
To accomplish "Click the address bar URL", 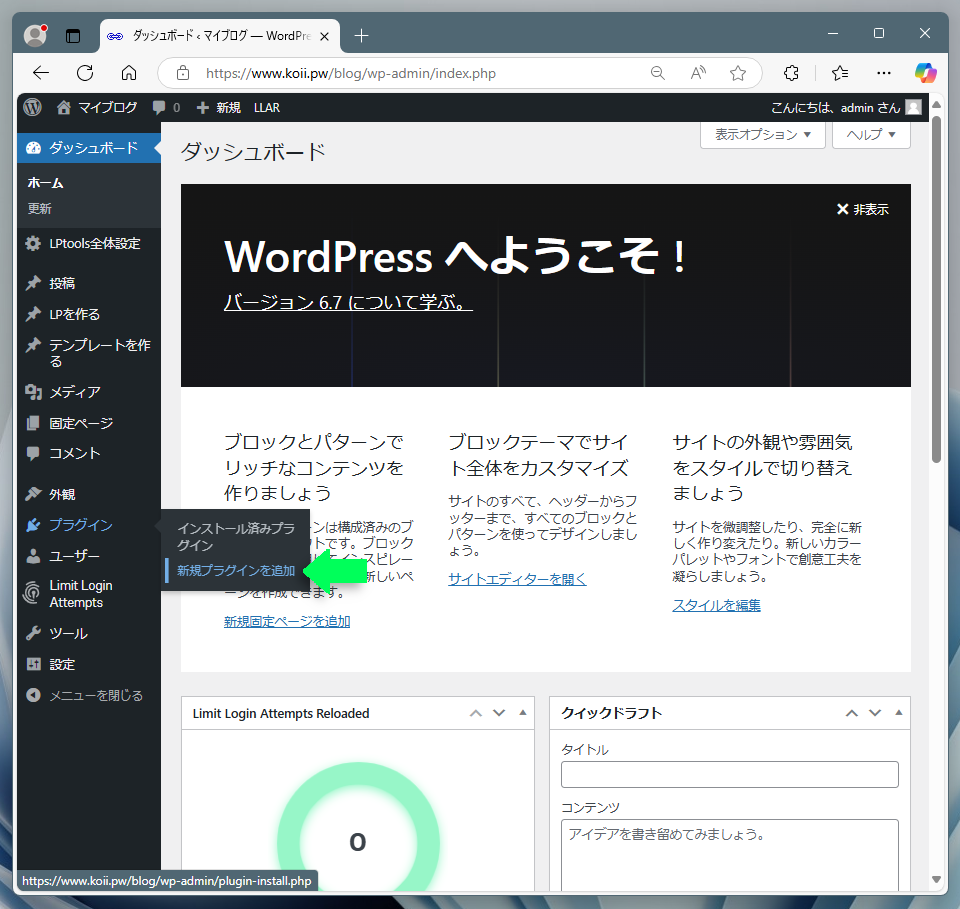I will click(x=350, y=73).
